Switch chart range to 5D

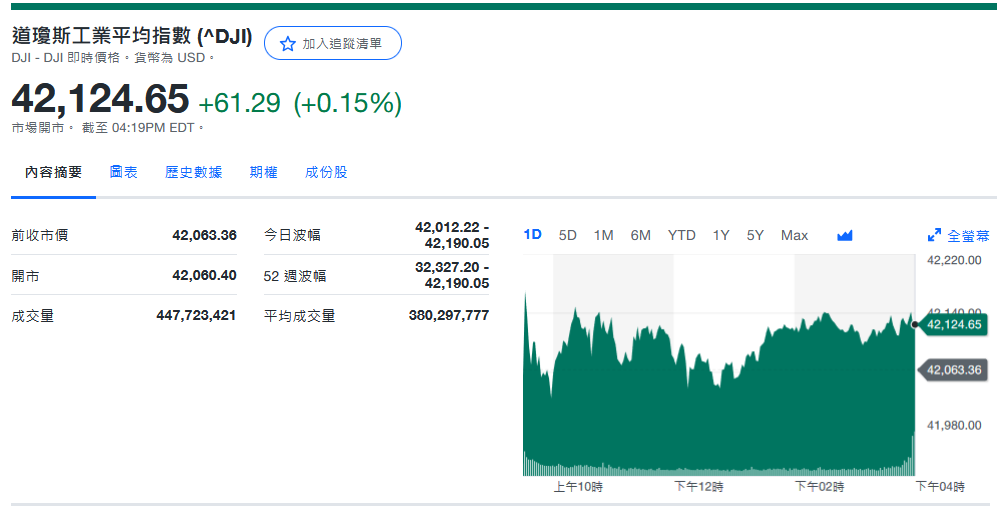[x=568, y=235]
